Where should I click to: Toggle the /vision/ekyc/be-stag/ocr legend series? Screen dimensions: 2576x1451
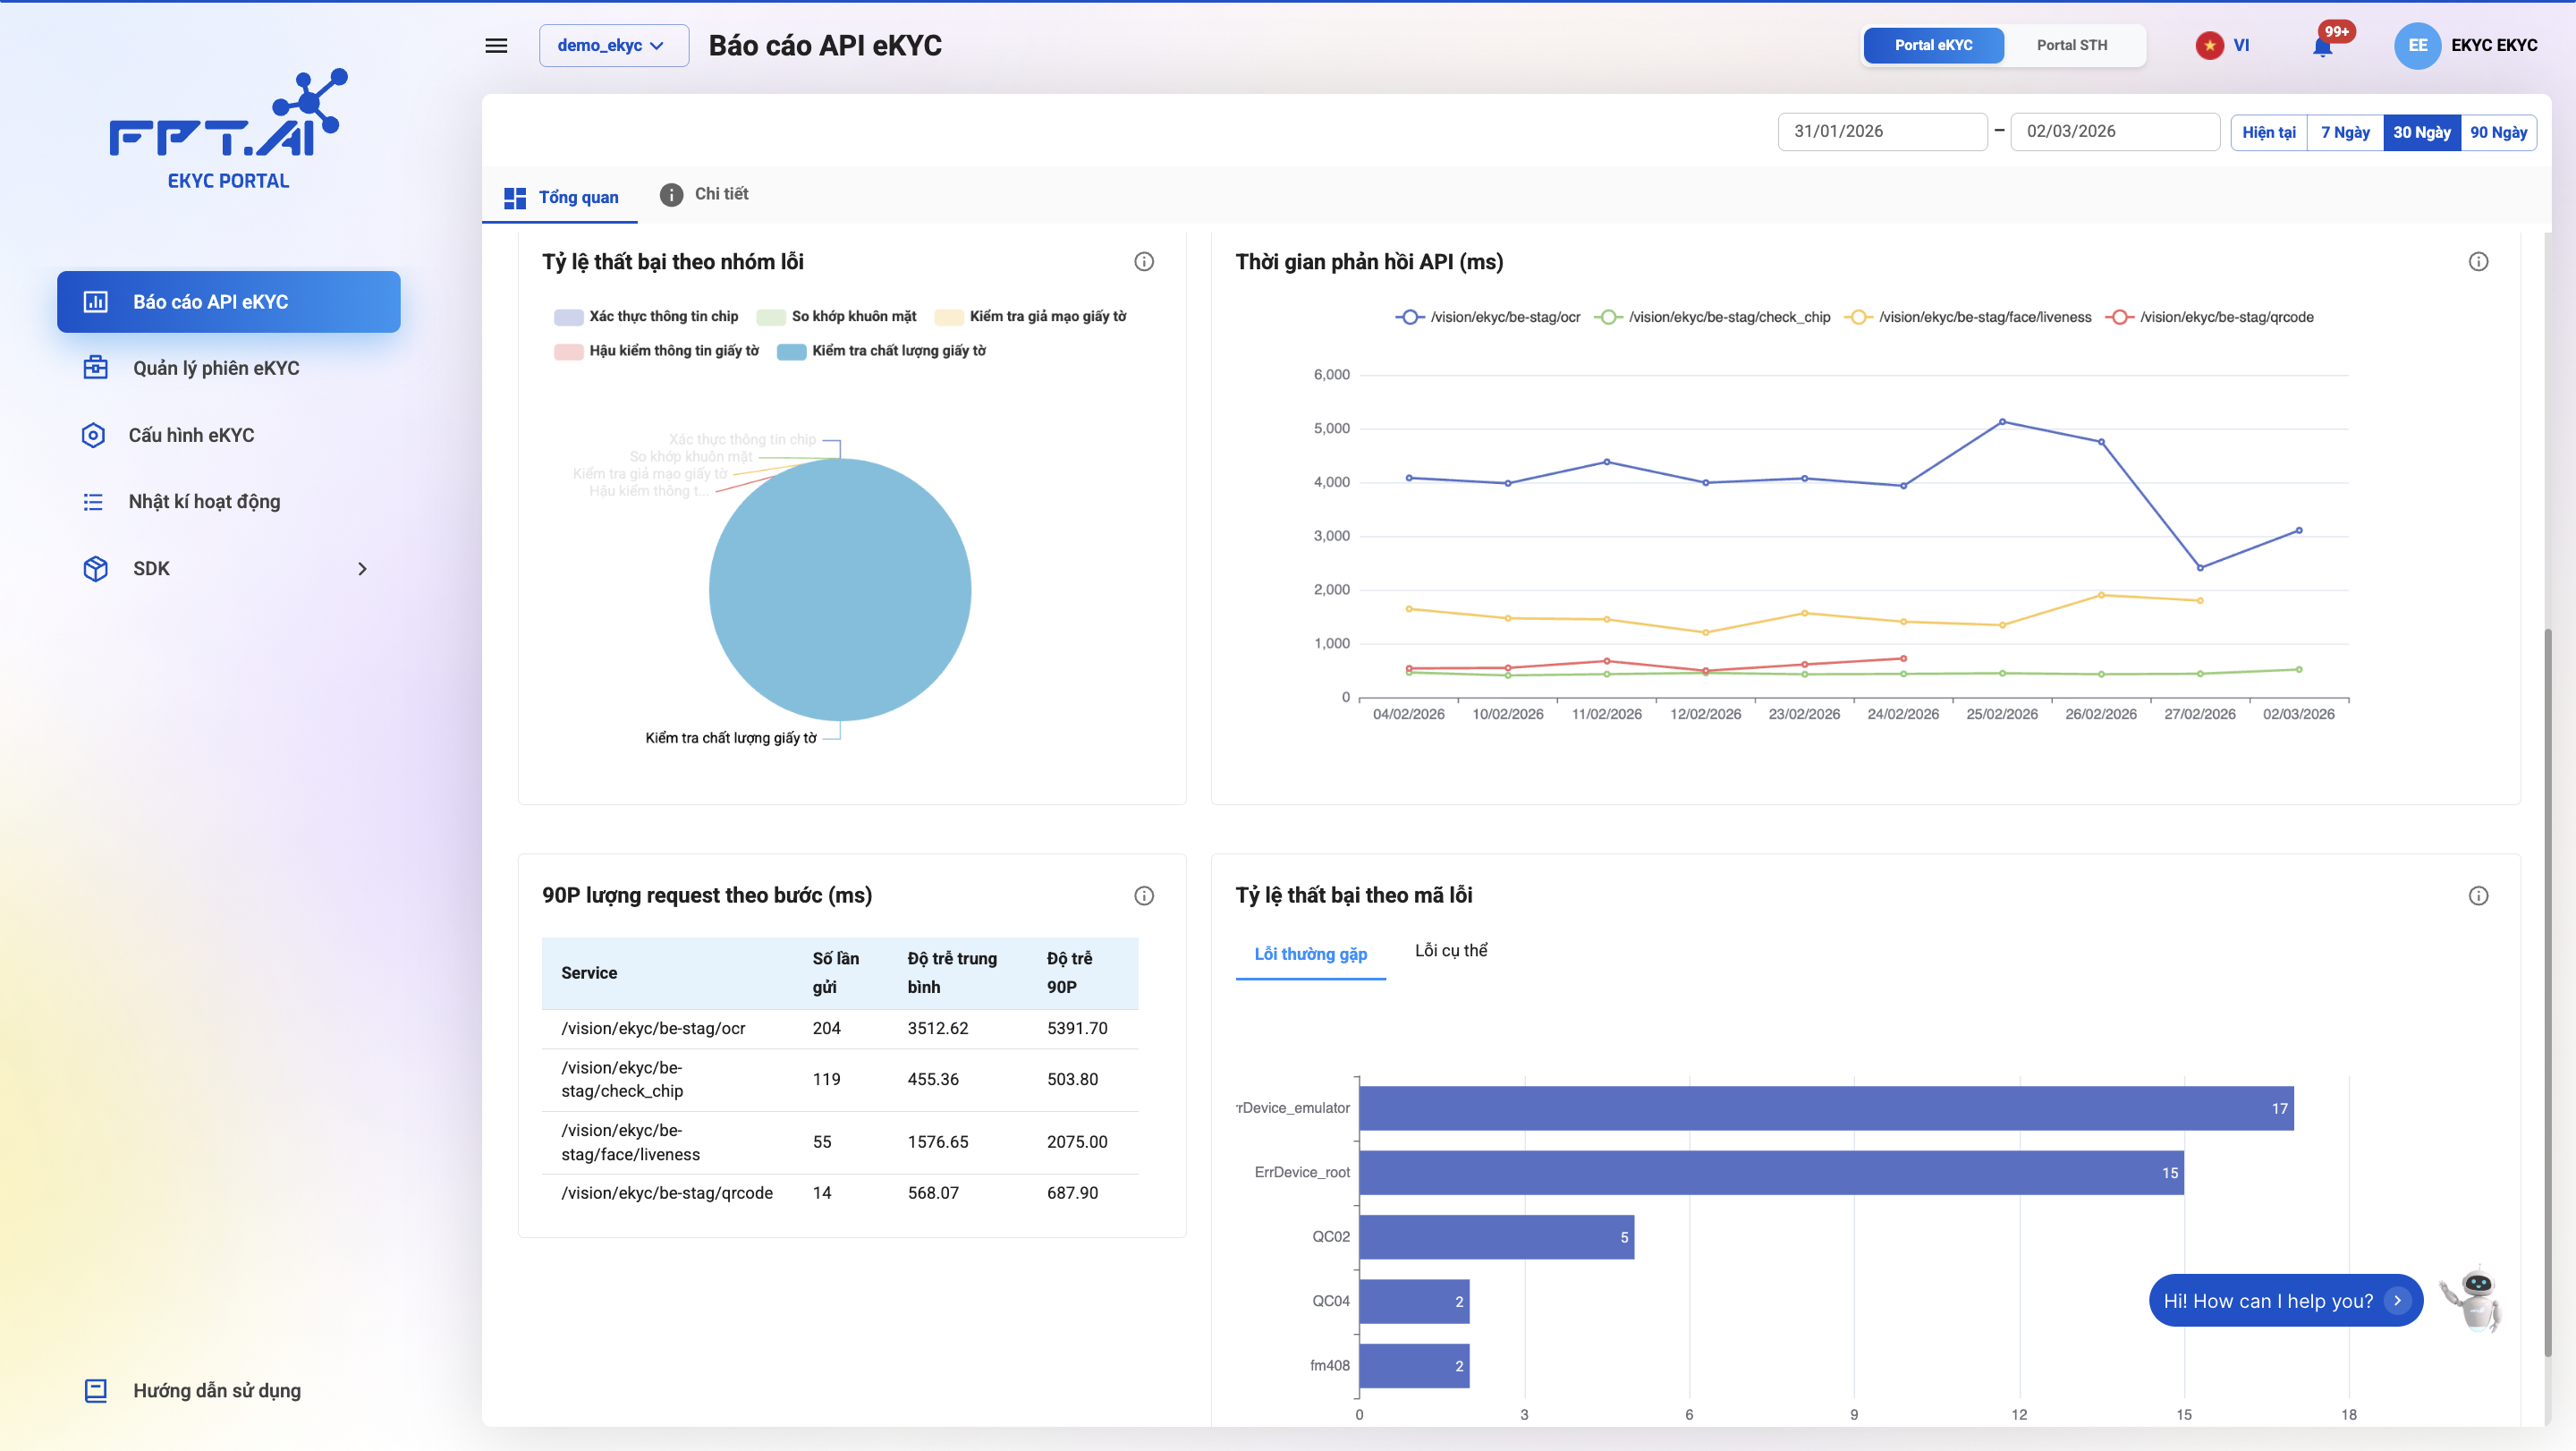(1488, 317)
